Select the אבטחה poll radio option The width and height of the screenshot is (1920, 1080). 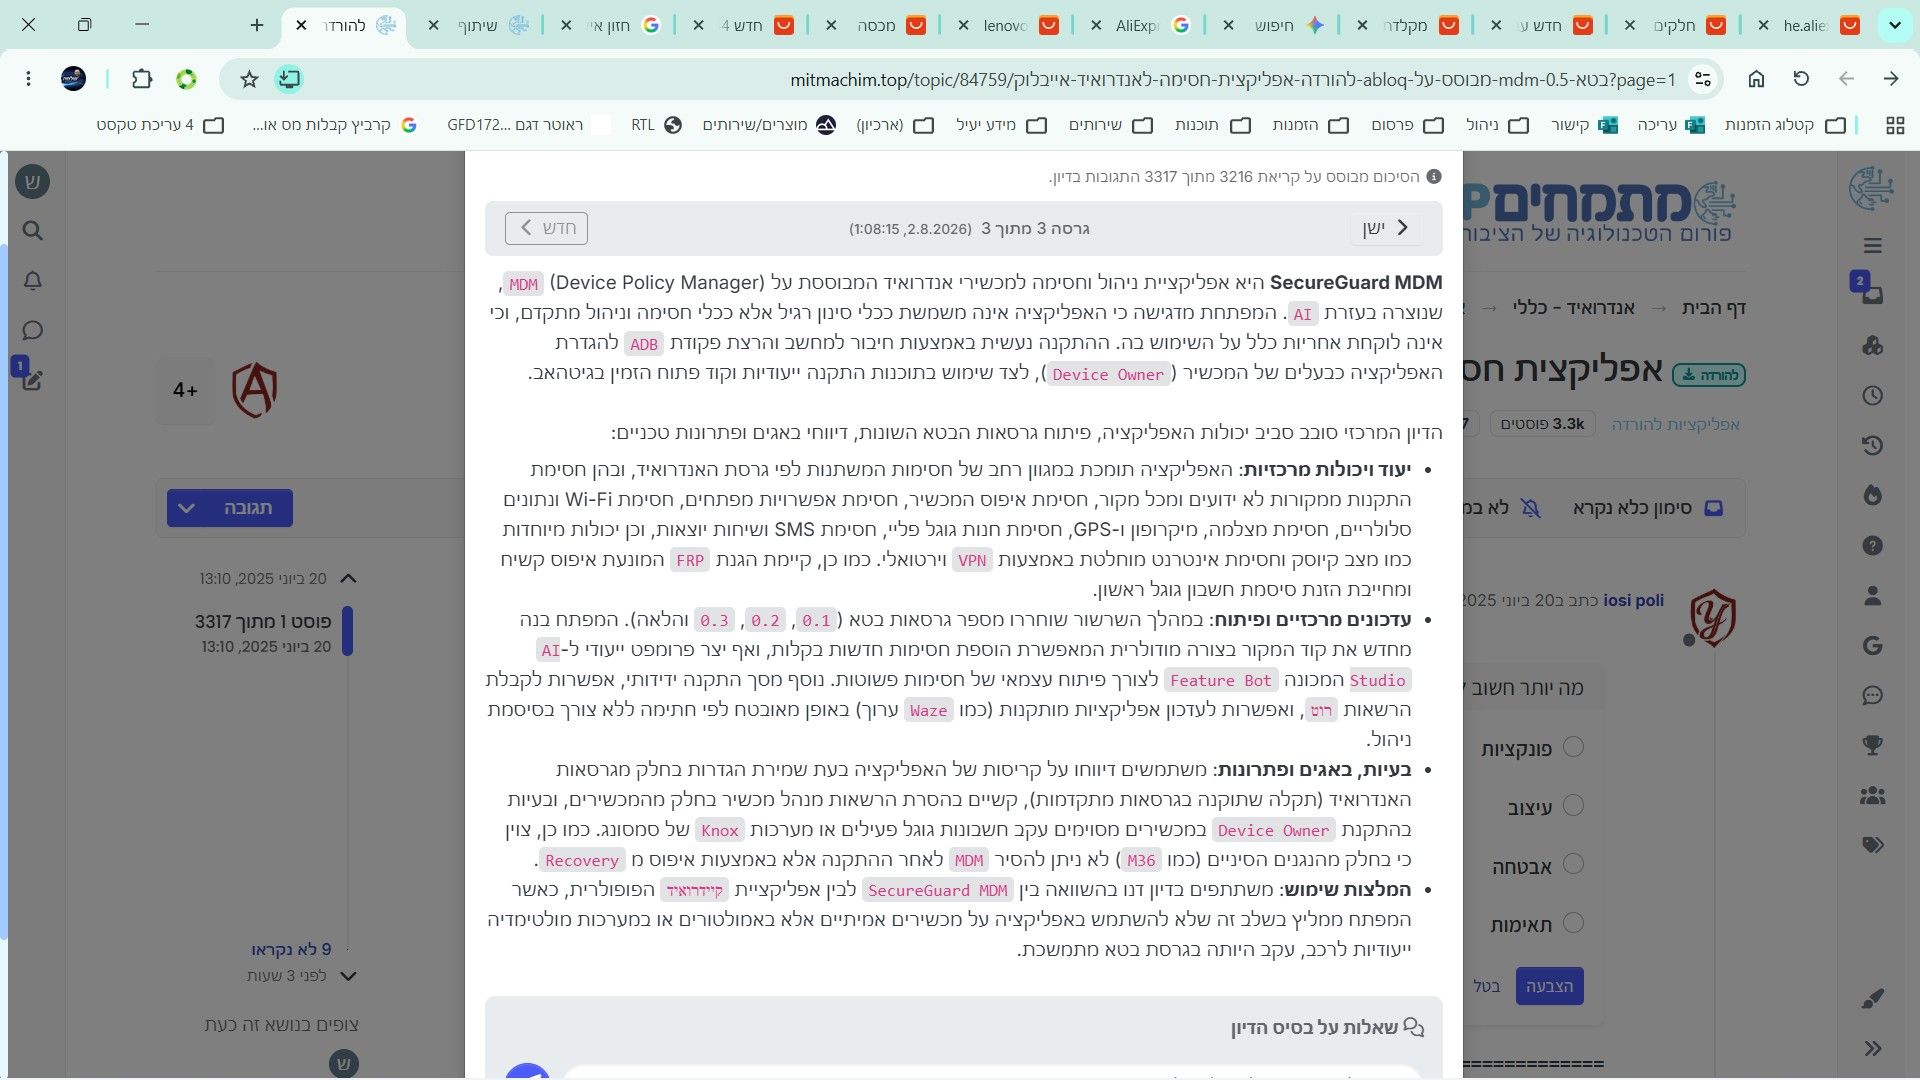pyautogui.click(x=1573, y=864)
